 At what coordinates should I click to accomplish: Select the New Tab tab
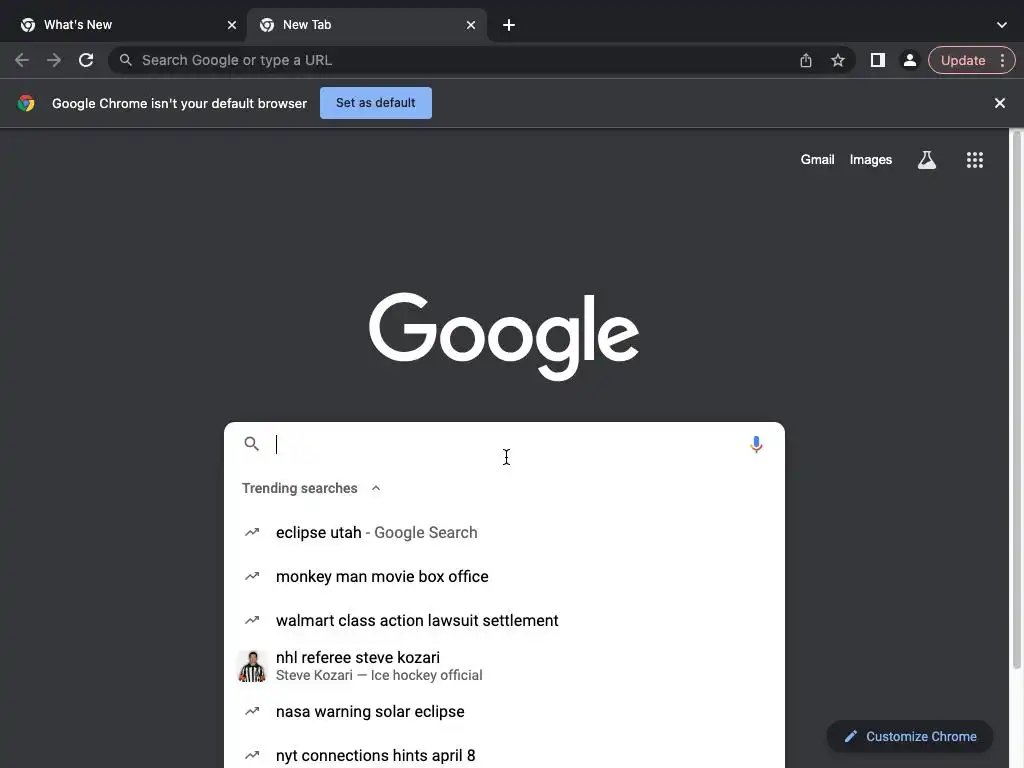point(367,25)
